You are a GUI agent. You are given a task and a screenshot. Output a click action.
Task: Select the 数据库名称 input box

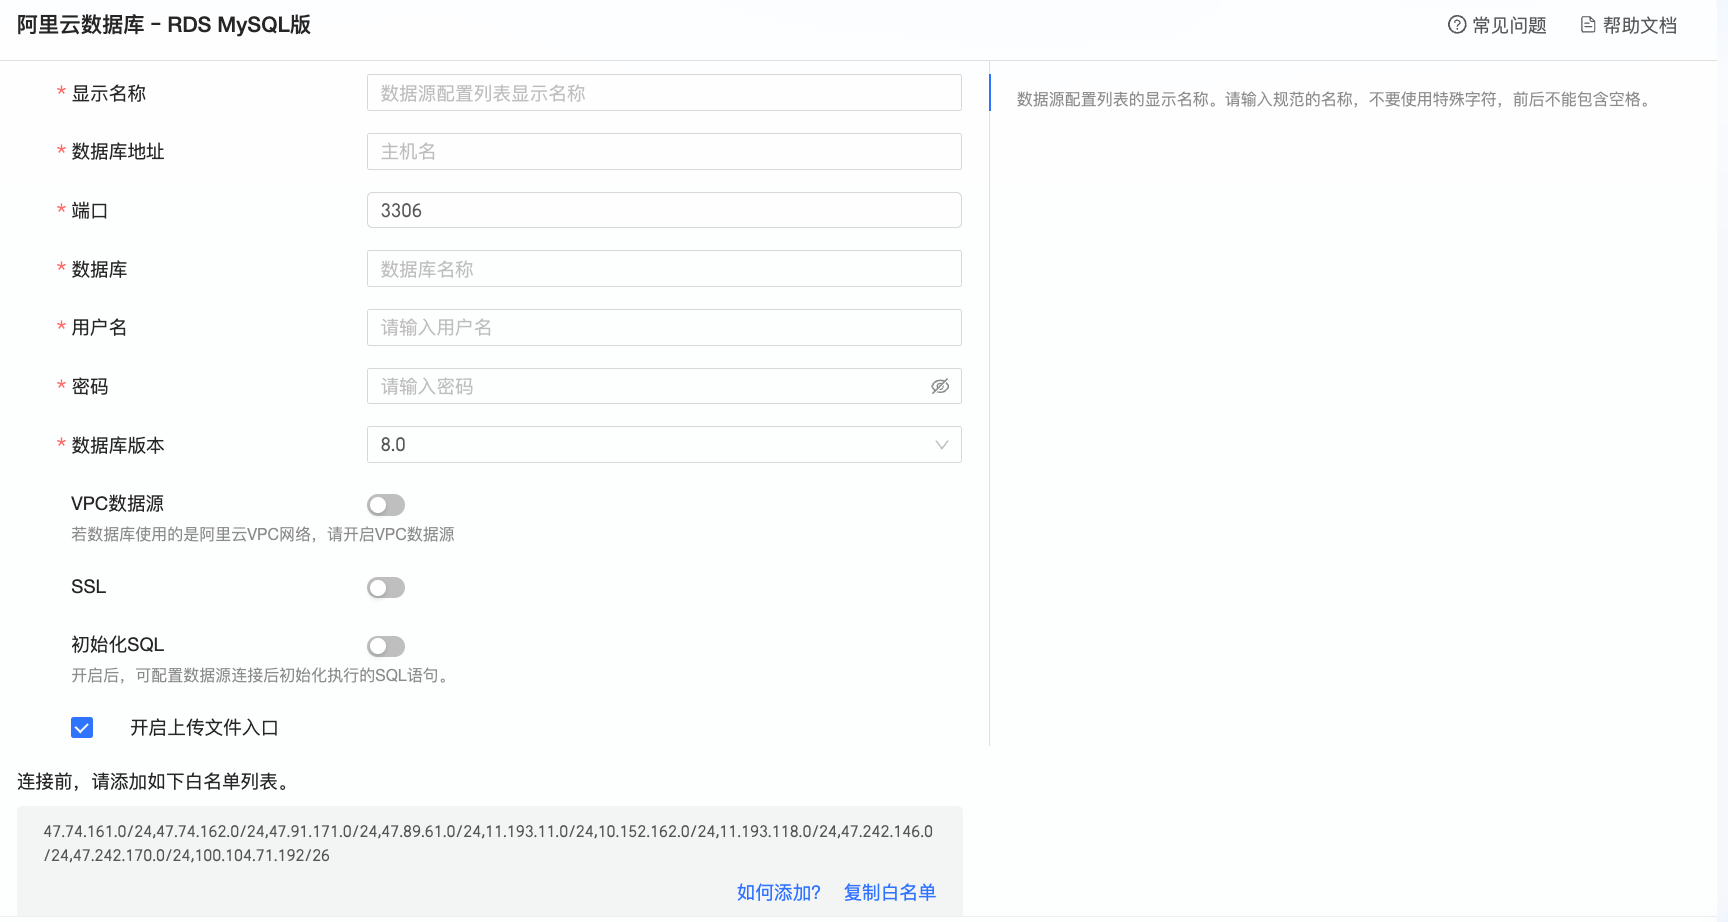click(664, 269)
